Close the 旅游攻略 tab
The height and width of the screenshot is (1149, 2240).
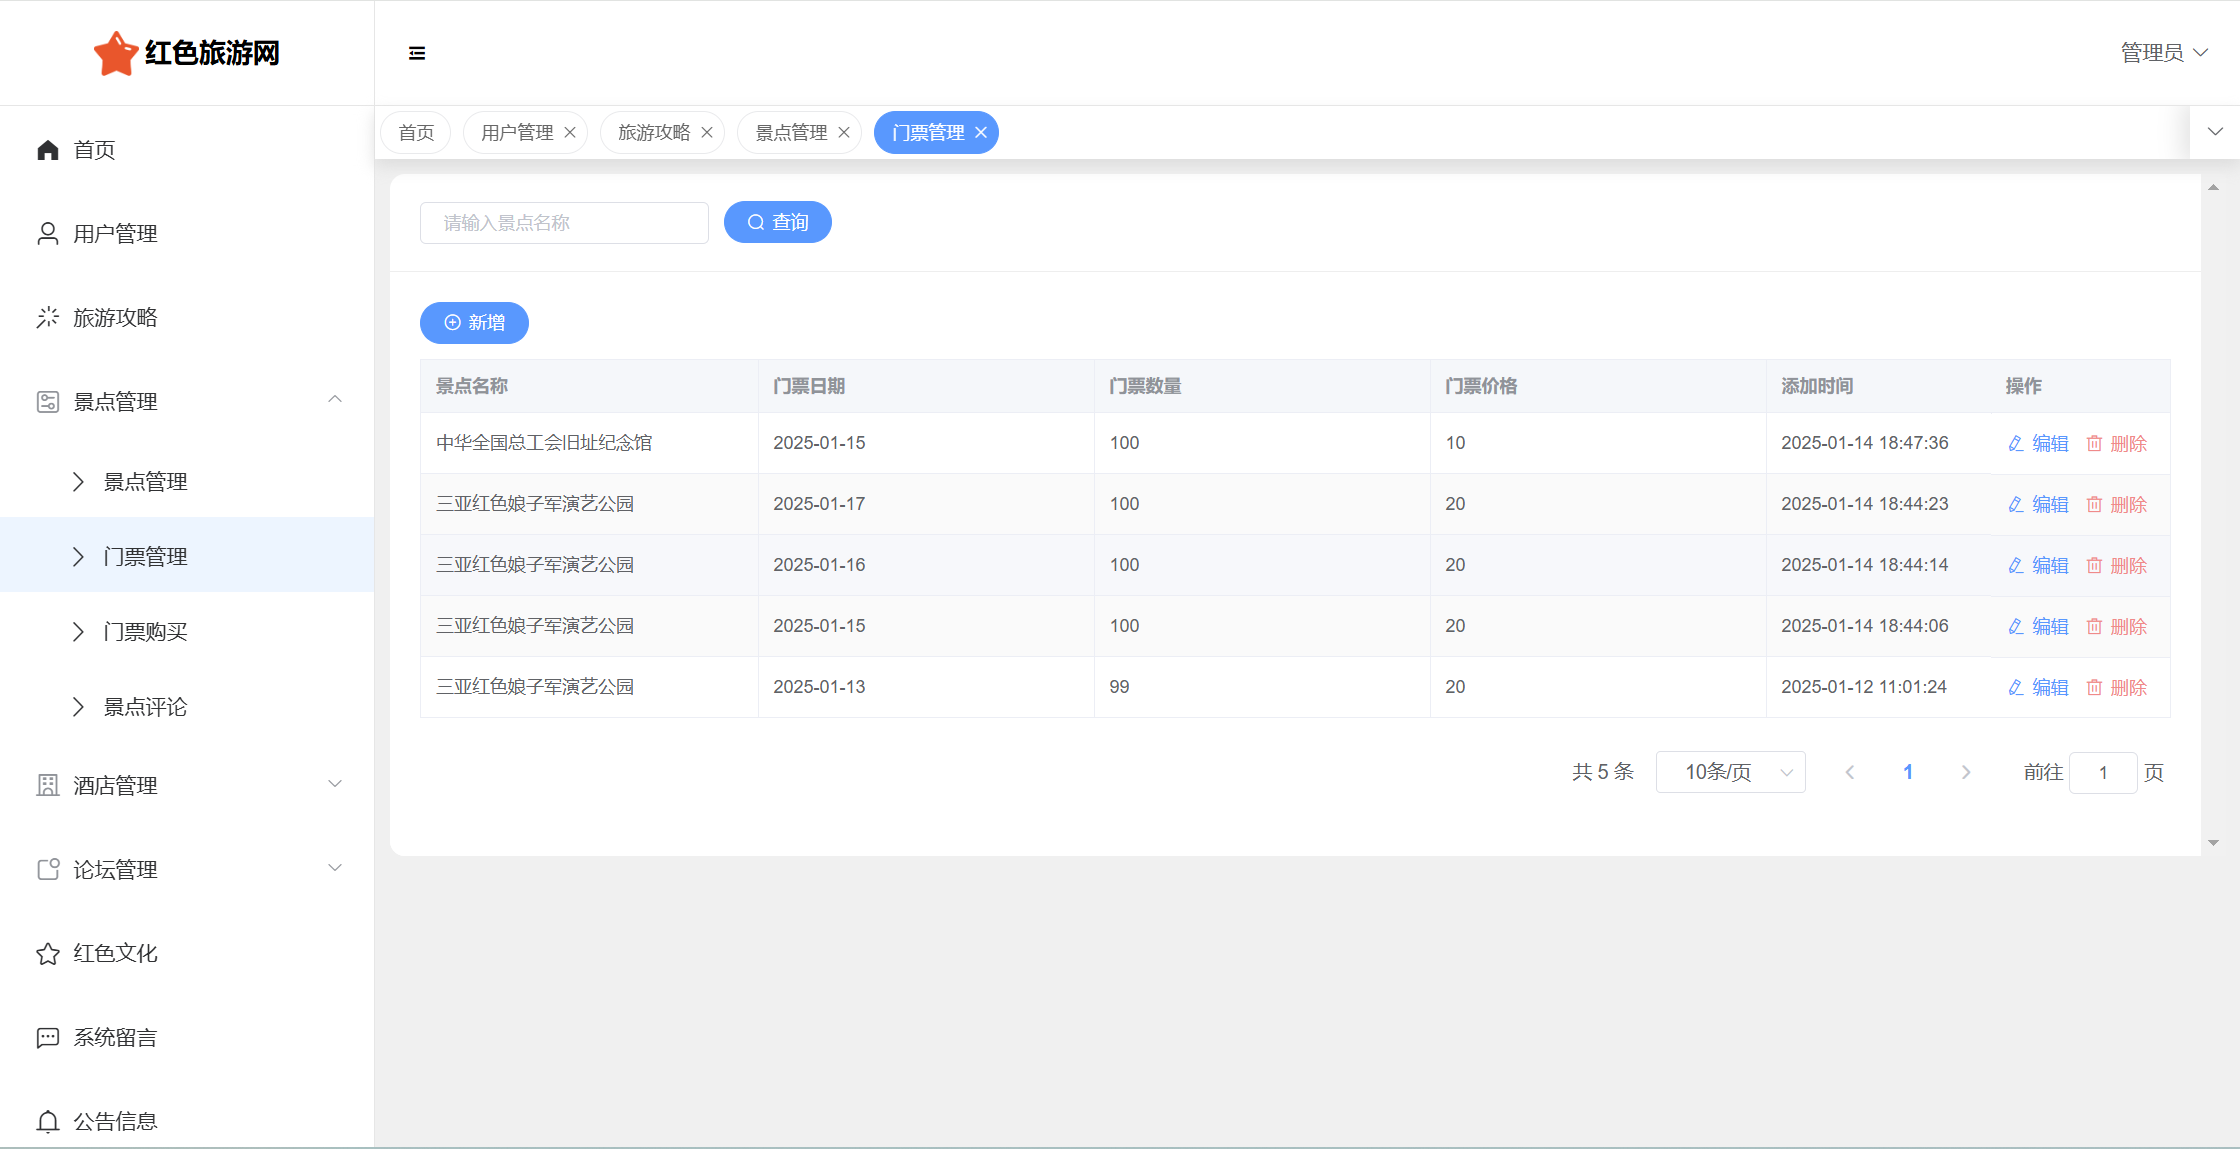[x=707, y=133]
